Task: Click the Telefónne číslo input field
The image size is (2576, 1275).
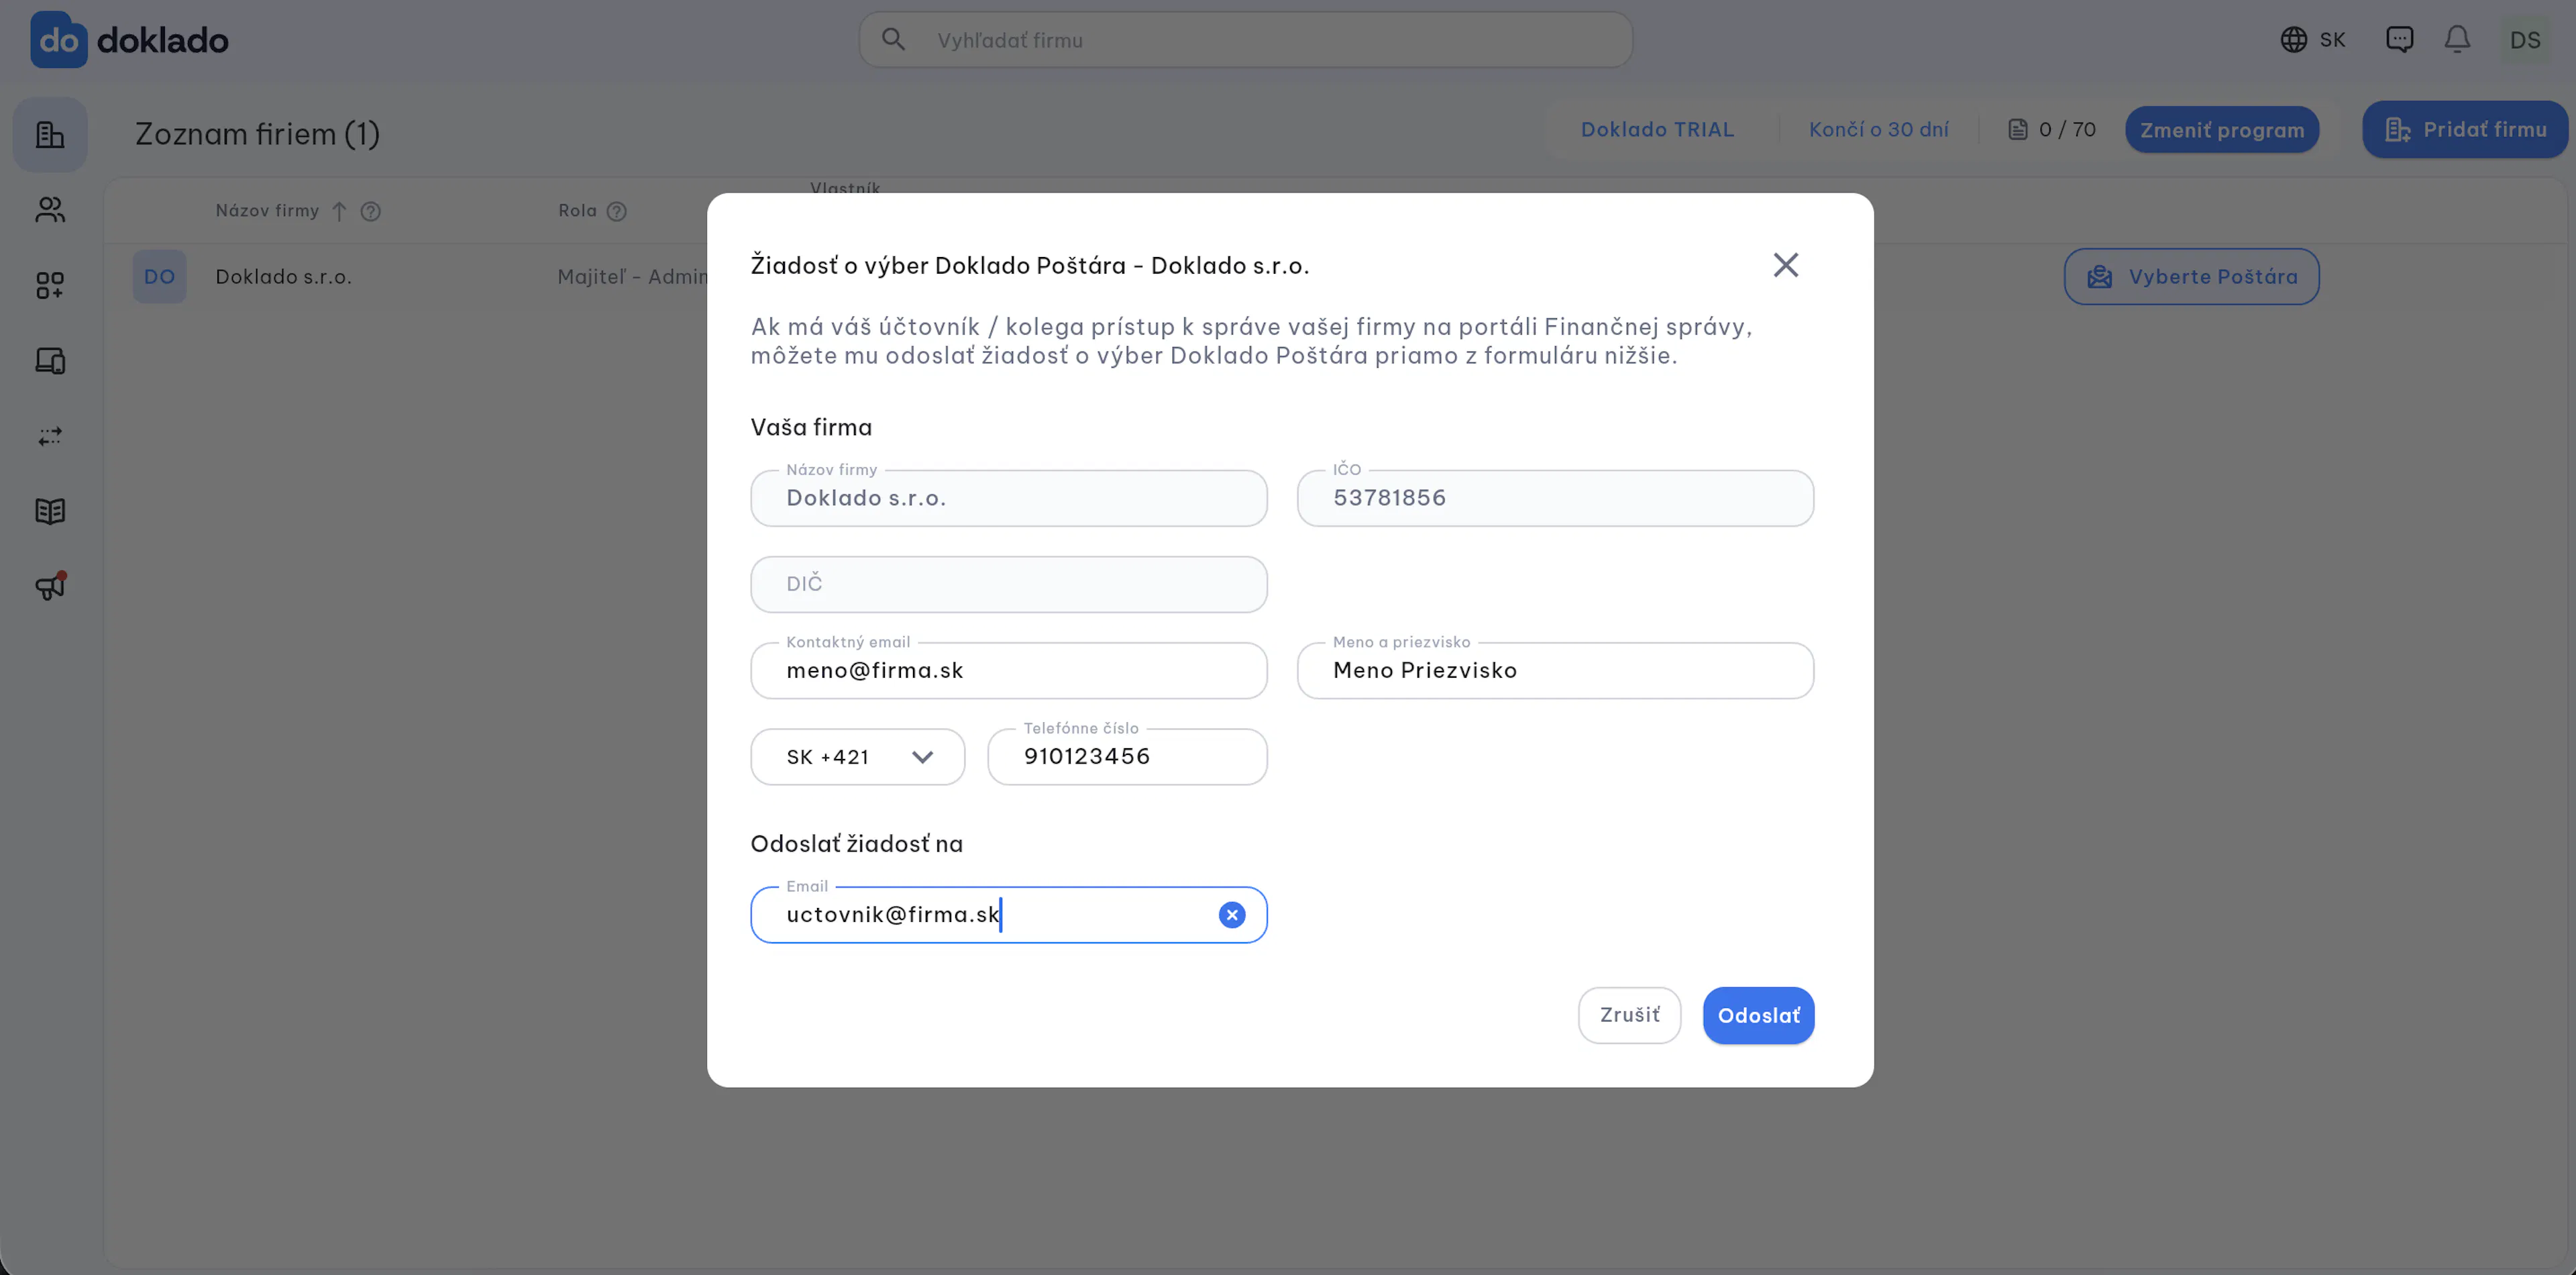Action: (x=1127, y=757)
